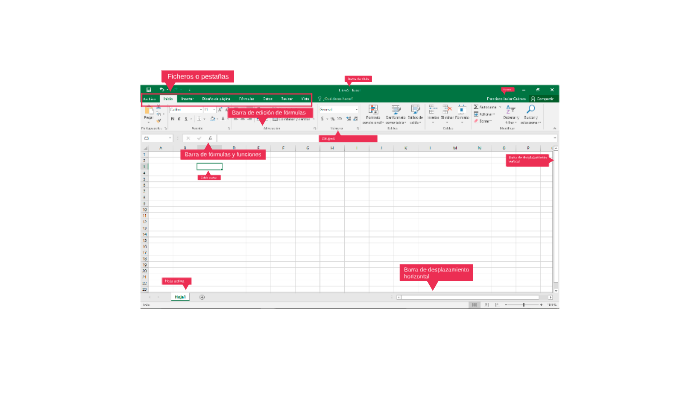Click the Undo arrow in quick access toolbar
This screenshot has height=394, width=700.
[162, 90]
